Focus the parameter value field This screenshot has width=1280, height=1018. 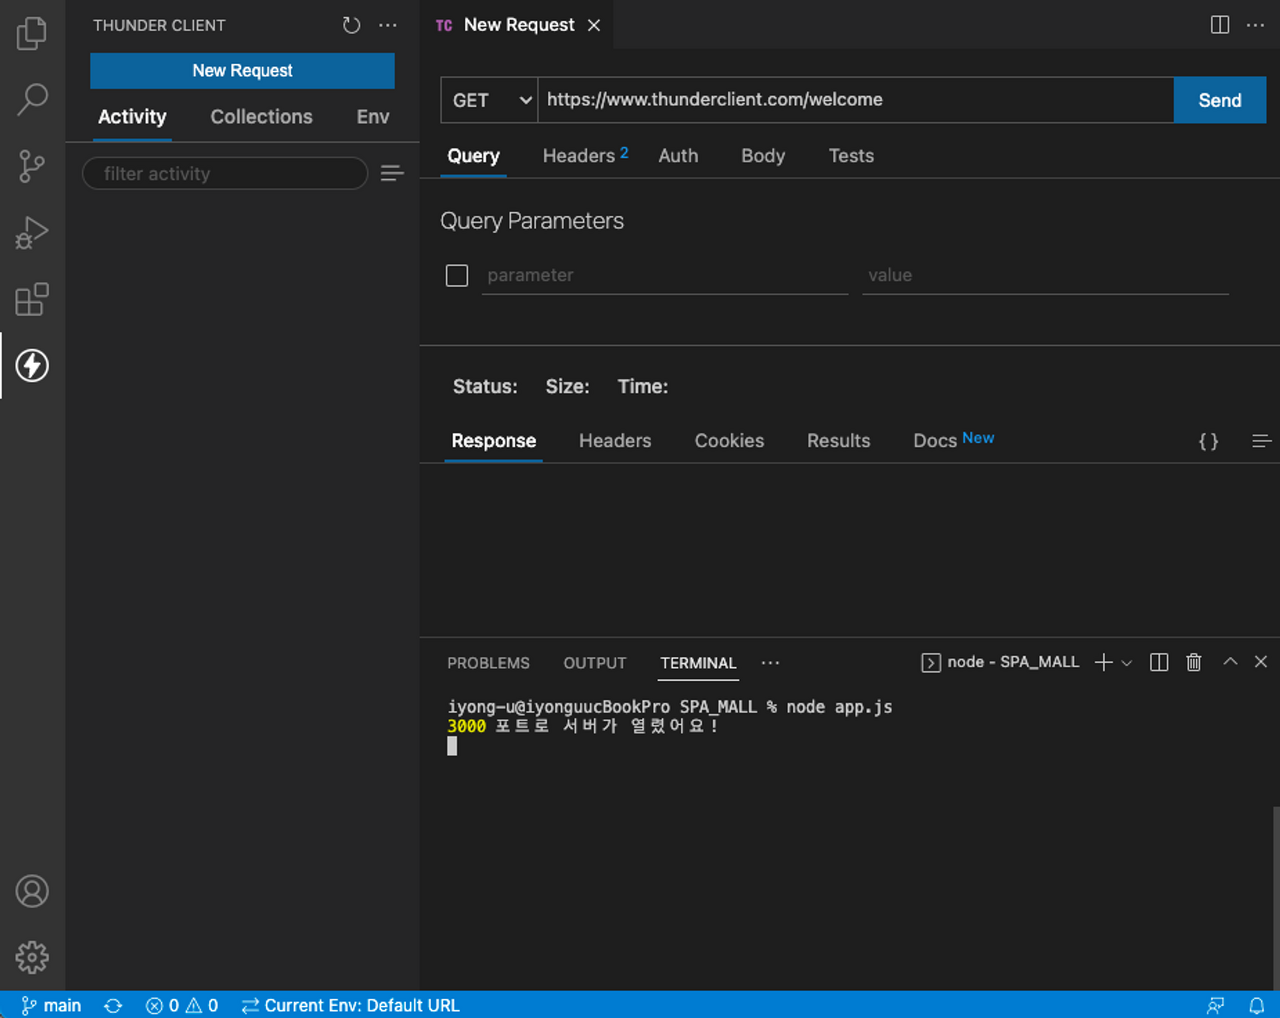[x=1045, y=275]
